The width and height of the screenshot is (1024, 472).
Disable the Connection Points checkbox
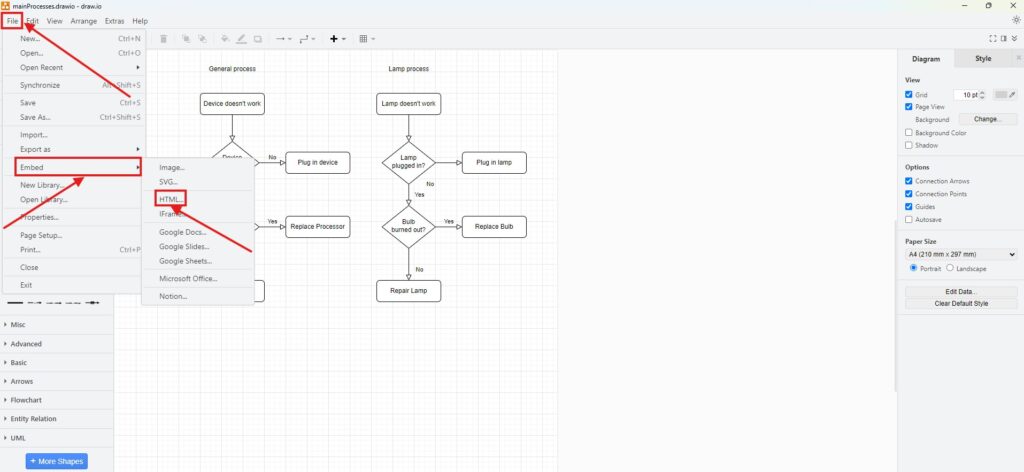point(908,194)
